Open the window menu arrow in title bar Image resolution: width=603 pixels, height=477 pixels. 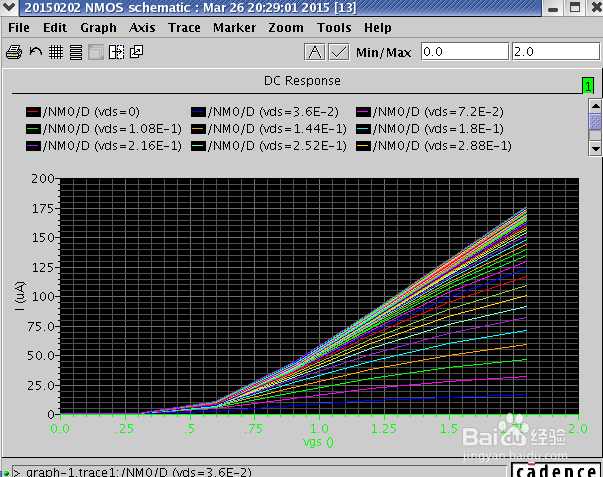point(8,7)
